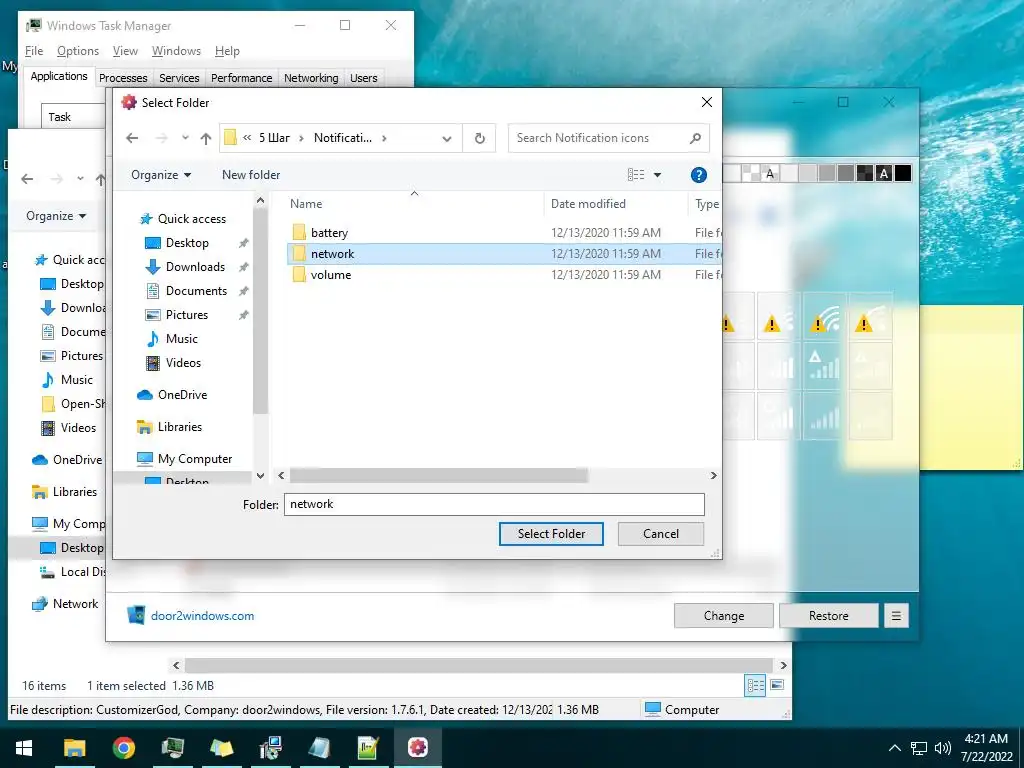Image resolution: width=1024 pixels, height=768 pixels.
Task: Switch to Networking tab in Task Manager
Action: click(311, 78)
